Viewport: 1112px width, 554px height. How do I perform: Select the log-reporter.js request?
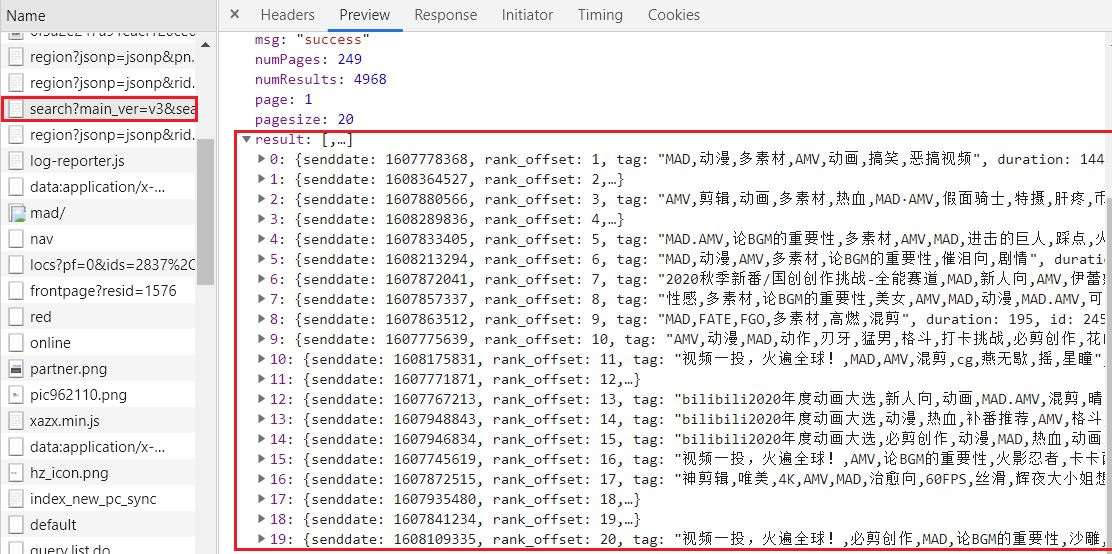98,161
